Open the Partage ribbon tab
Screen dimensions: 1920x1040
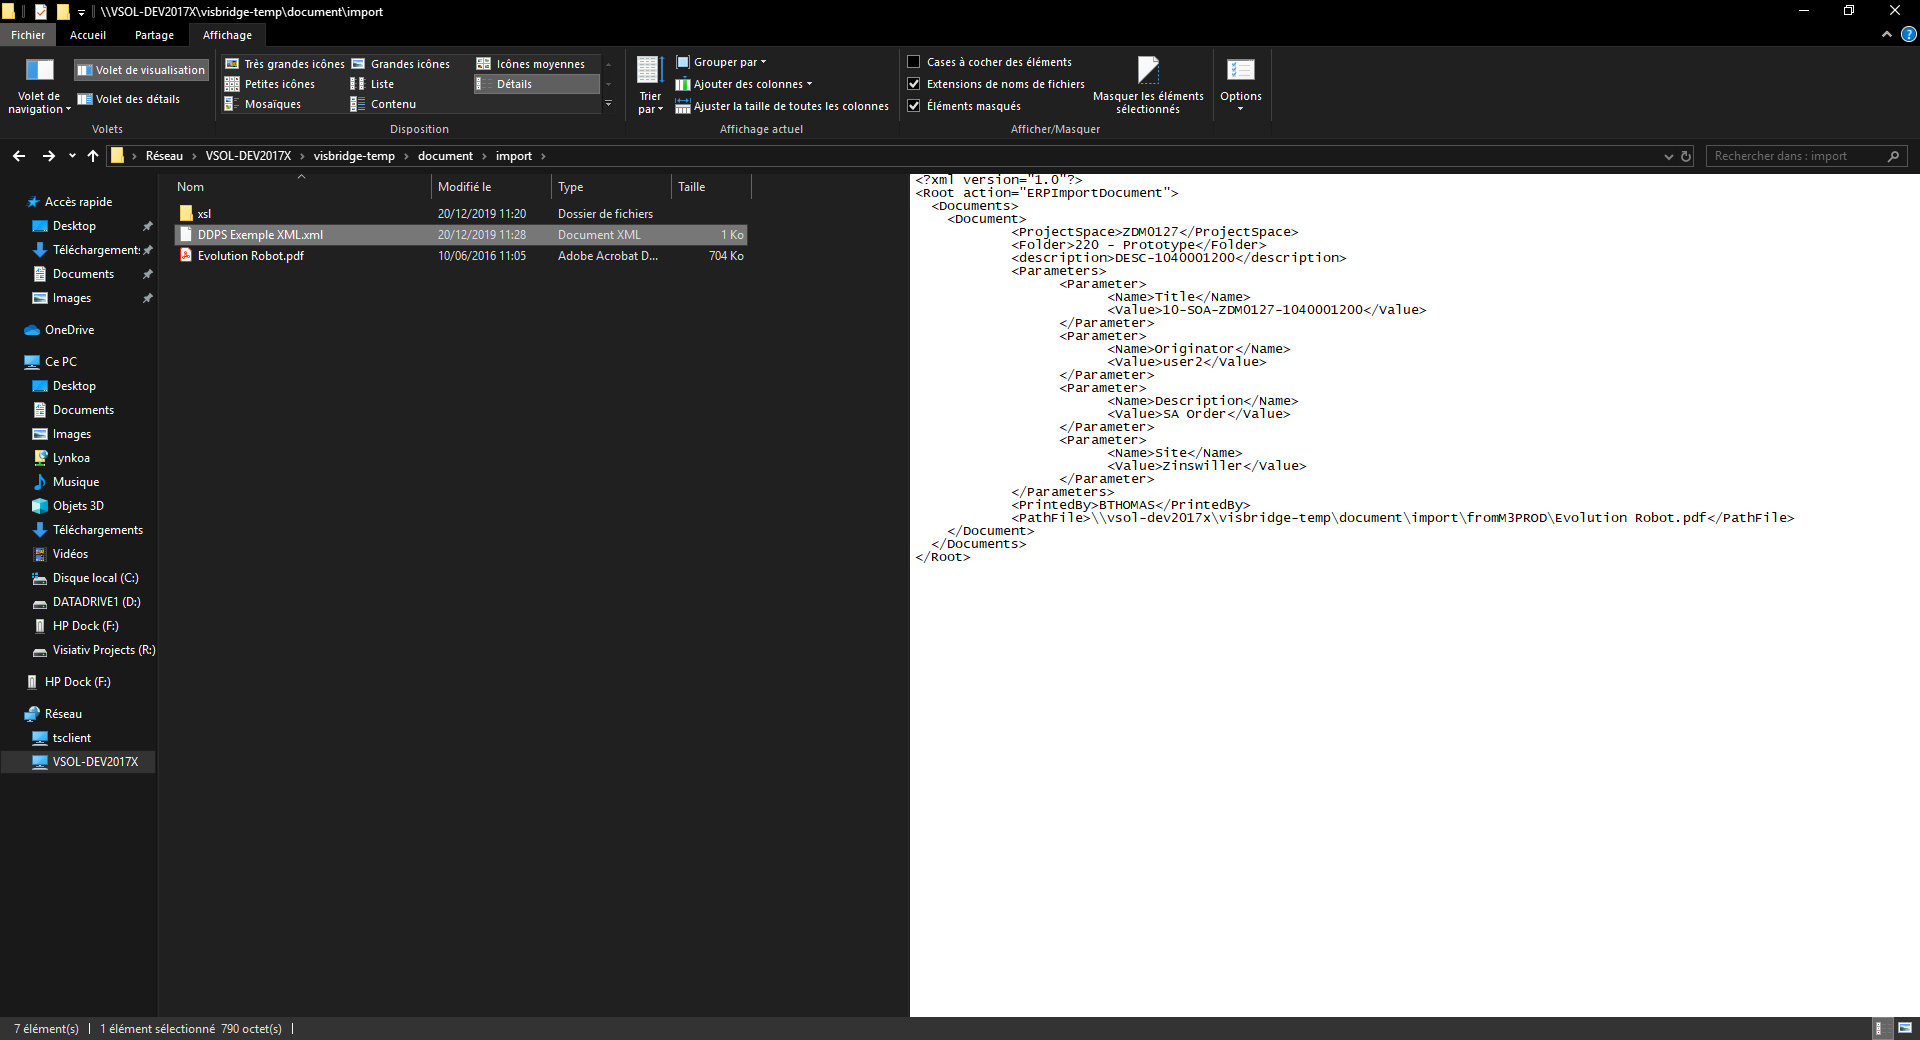coord(154,35)
